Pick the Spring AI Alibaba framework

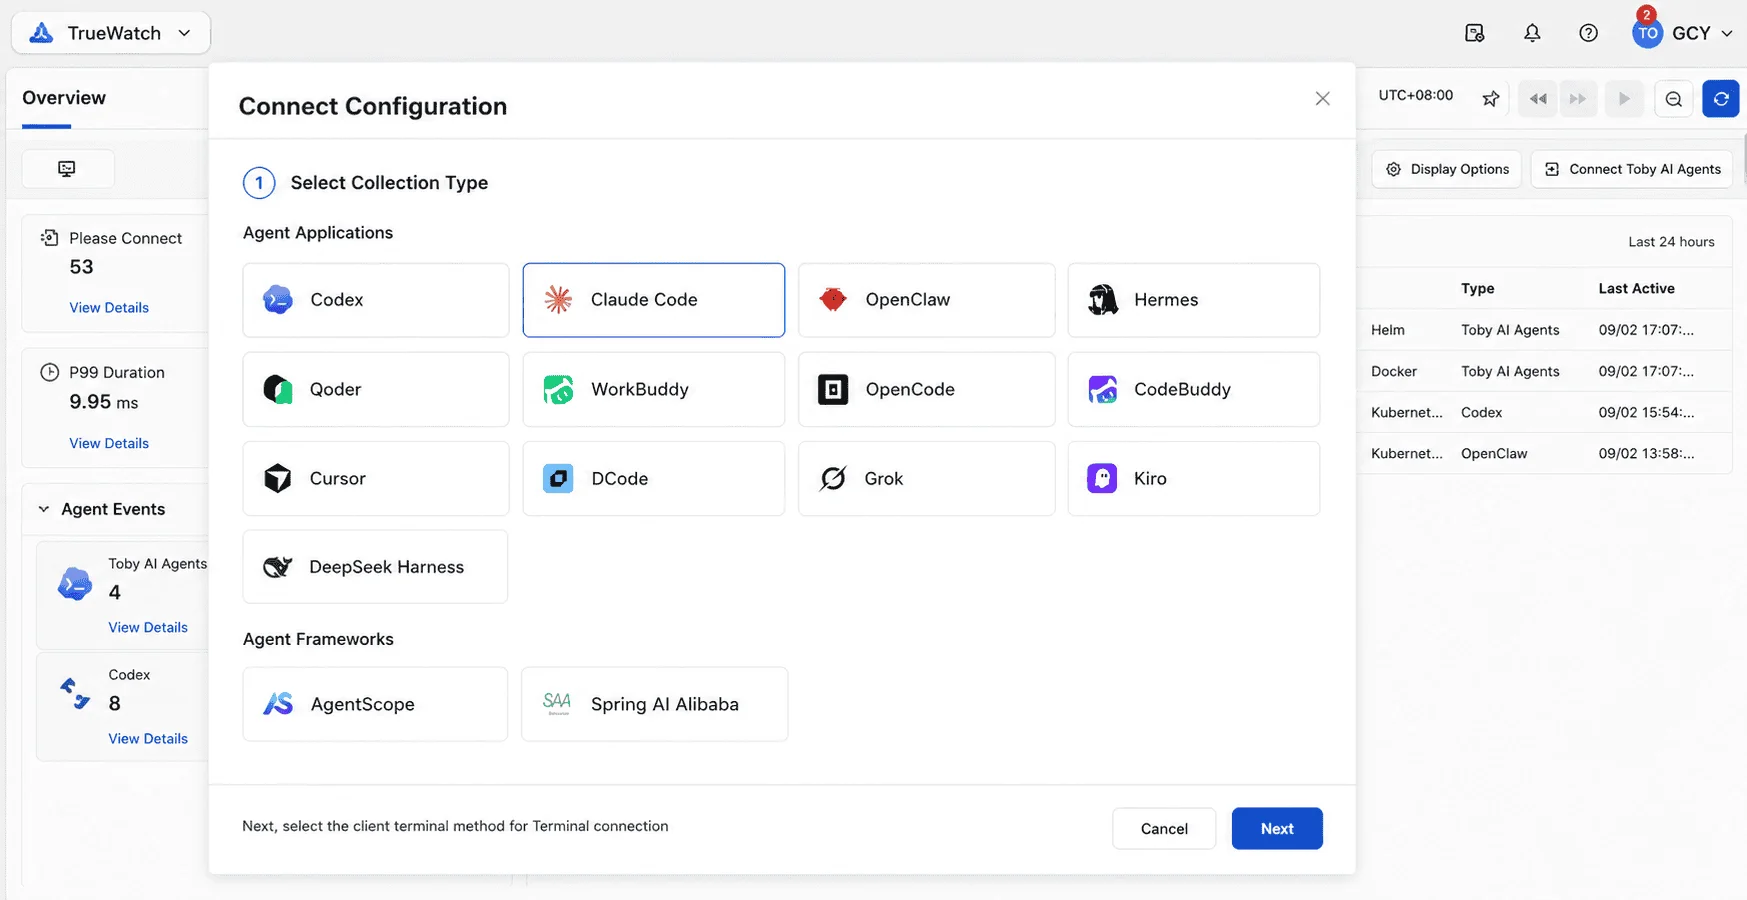[655, 704]
